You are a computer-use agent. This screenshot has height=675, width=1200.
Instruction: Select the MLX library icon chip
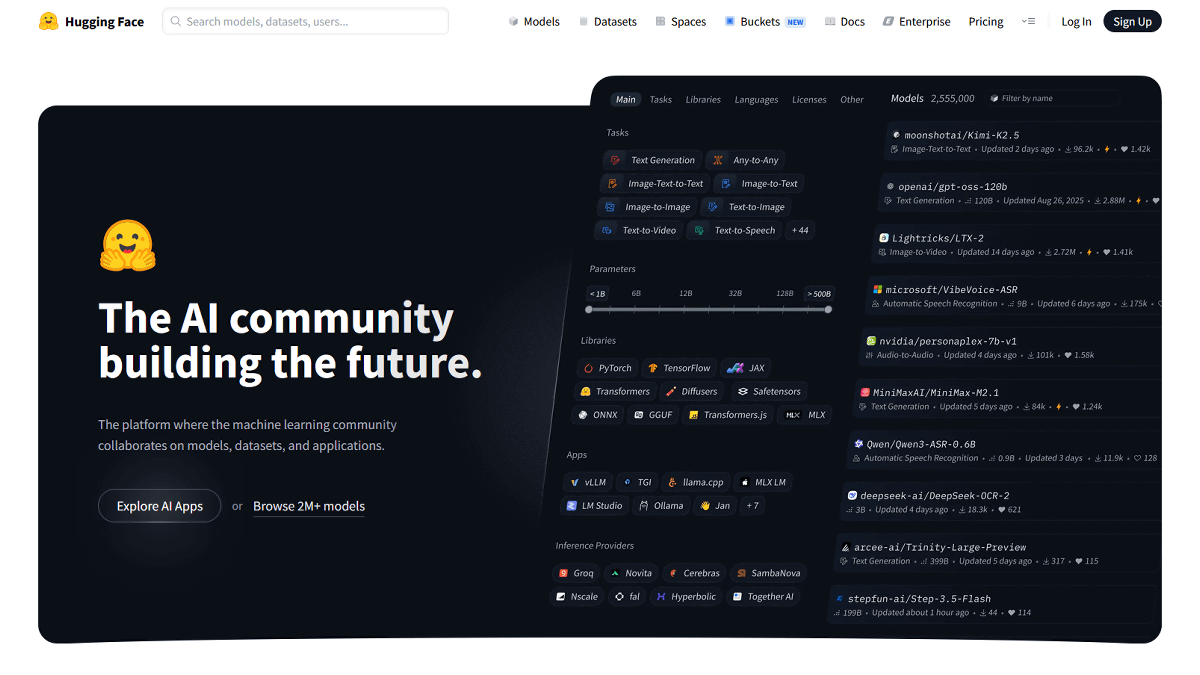(806, 414)
